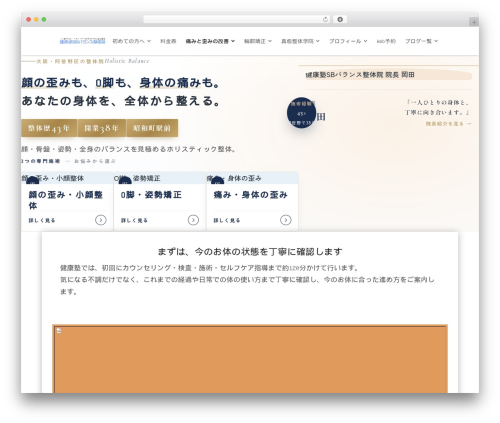Open the ブログ一覧 menu item
This screenshot has width=500, height=423.
(x=418, y=41)
